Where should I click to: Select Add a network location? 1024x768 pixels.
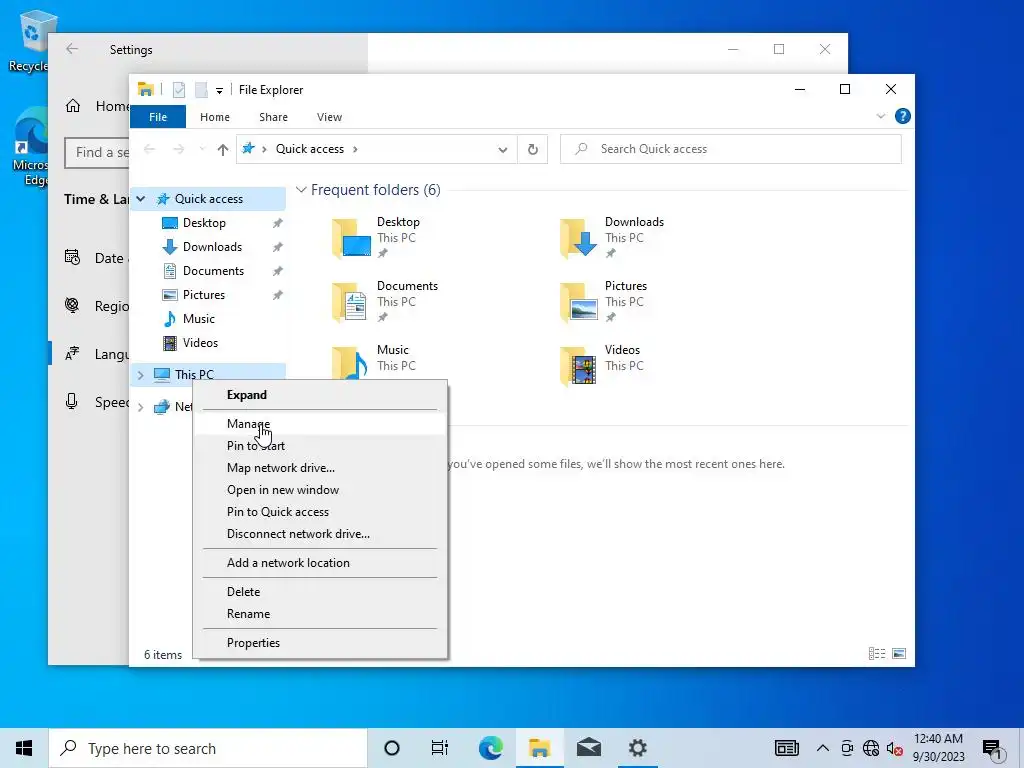320,562
